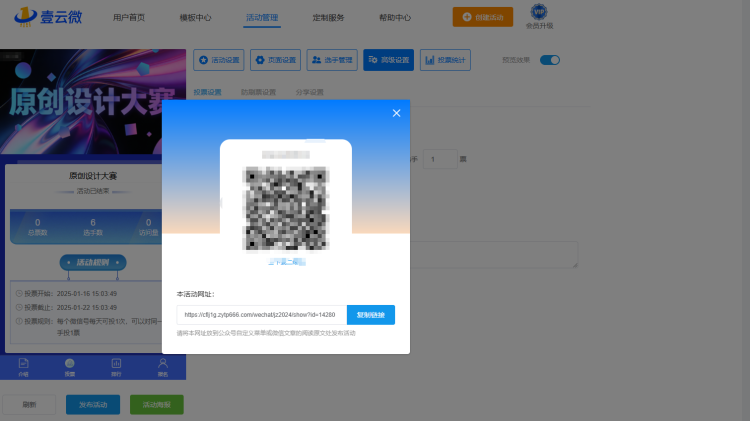Click the info icon beside 投票规则

19,321
